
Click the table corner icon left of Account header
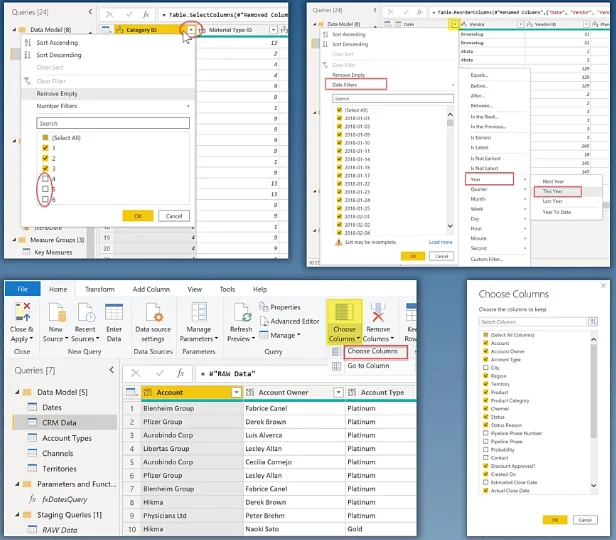tap(131, 392)
